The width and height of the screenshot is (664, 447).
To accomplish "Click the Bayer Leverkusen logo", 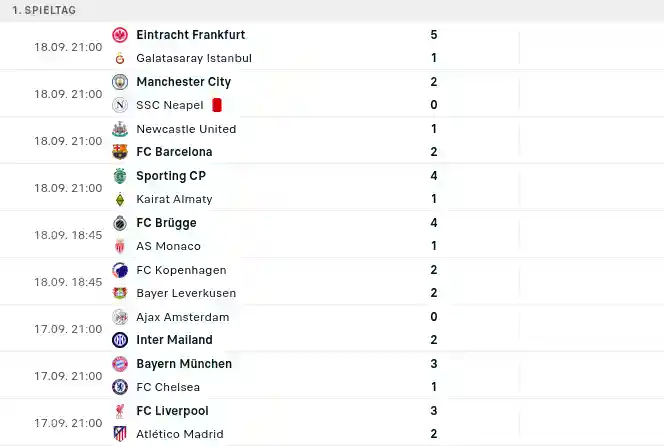I will [x=120, y=293].
